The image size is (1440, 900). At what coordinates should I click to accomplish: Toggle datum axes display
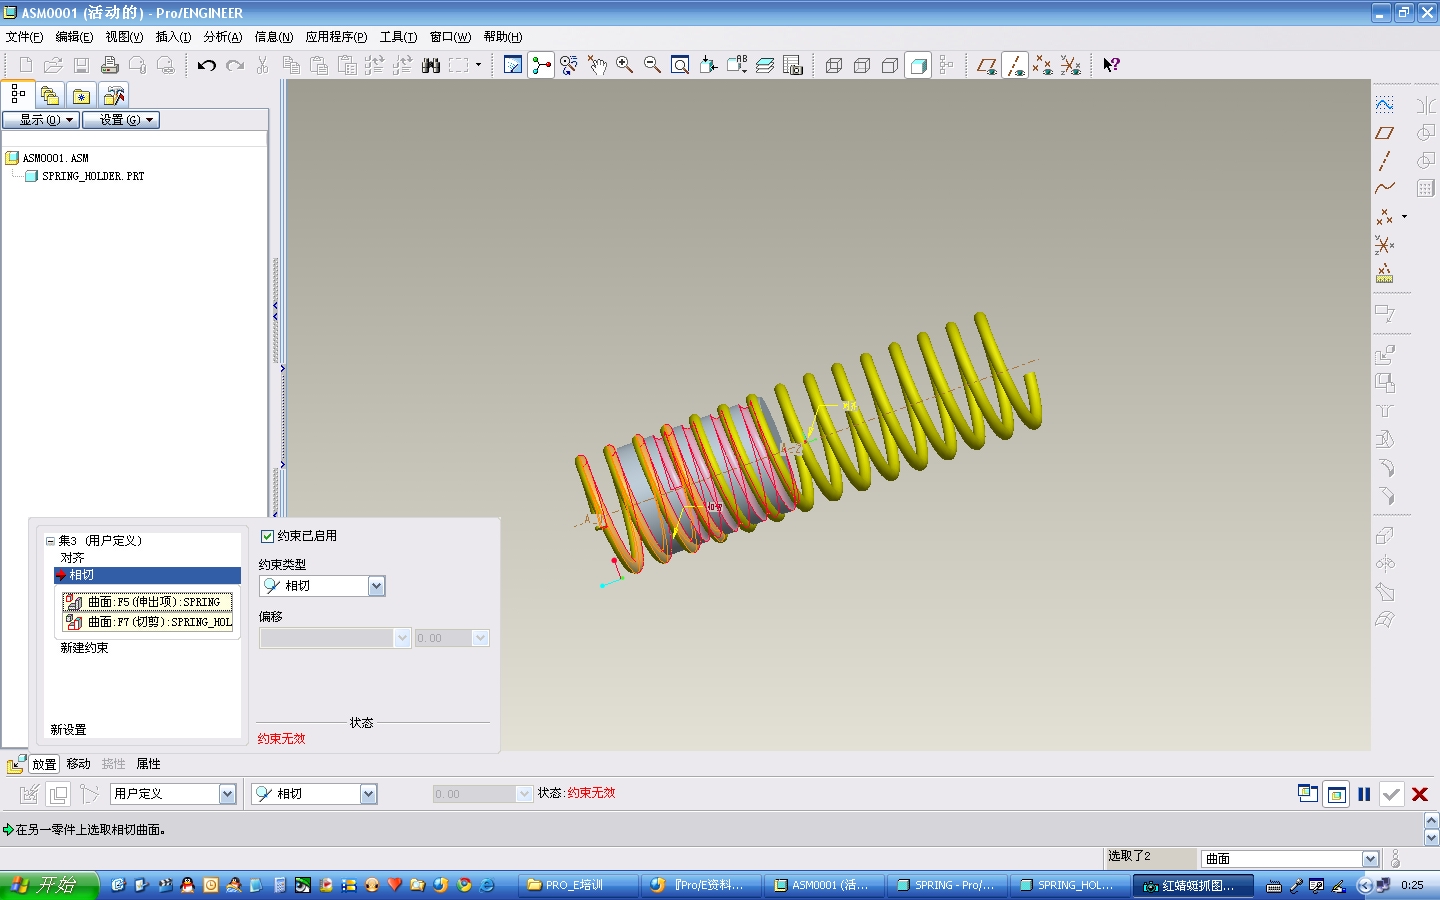(x=1015, y=65)
